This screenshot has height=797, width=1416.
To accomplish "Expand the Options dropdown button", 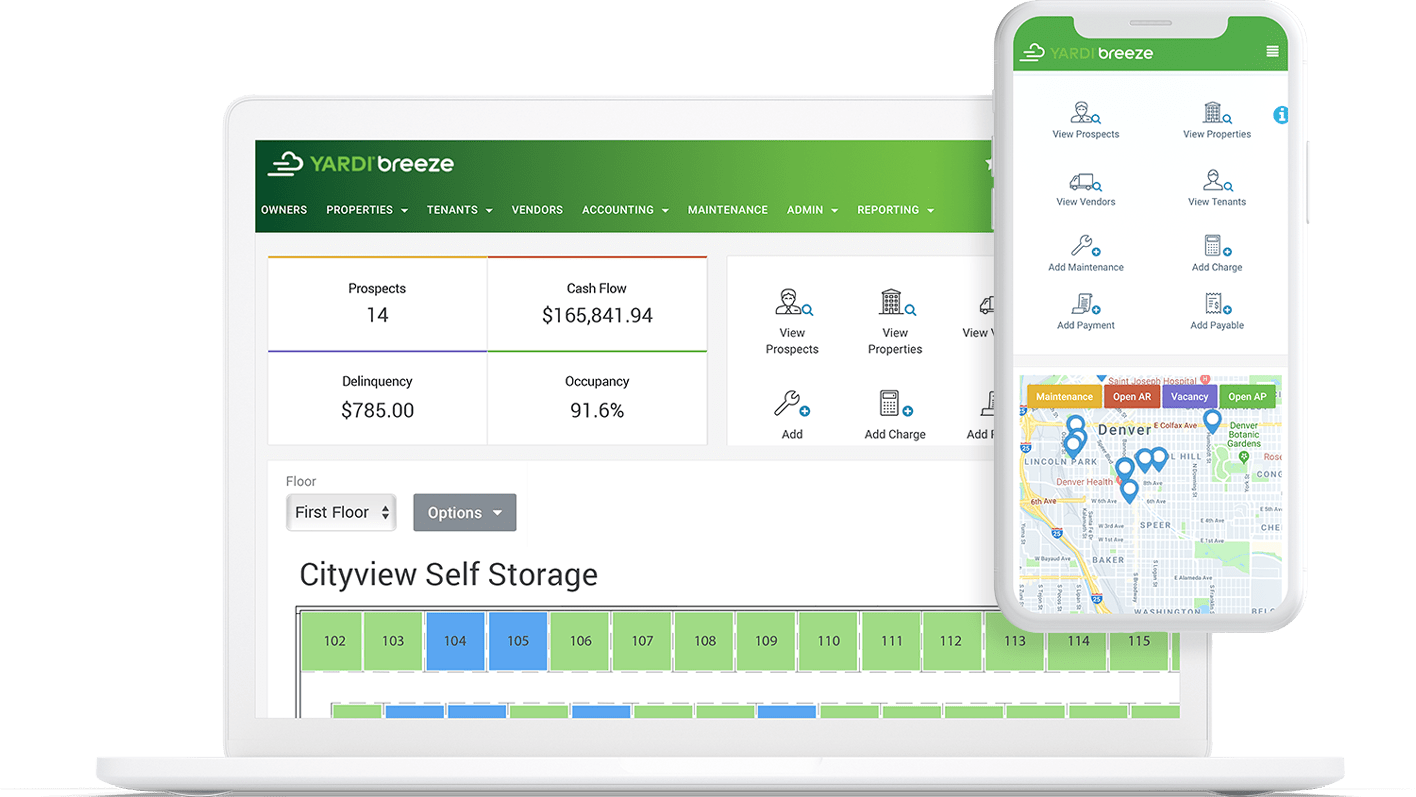I will (465, 513).
